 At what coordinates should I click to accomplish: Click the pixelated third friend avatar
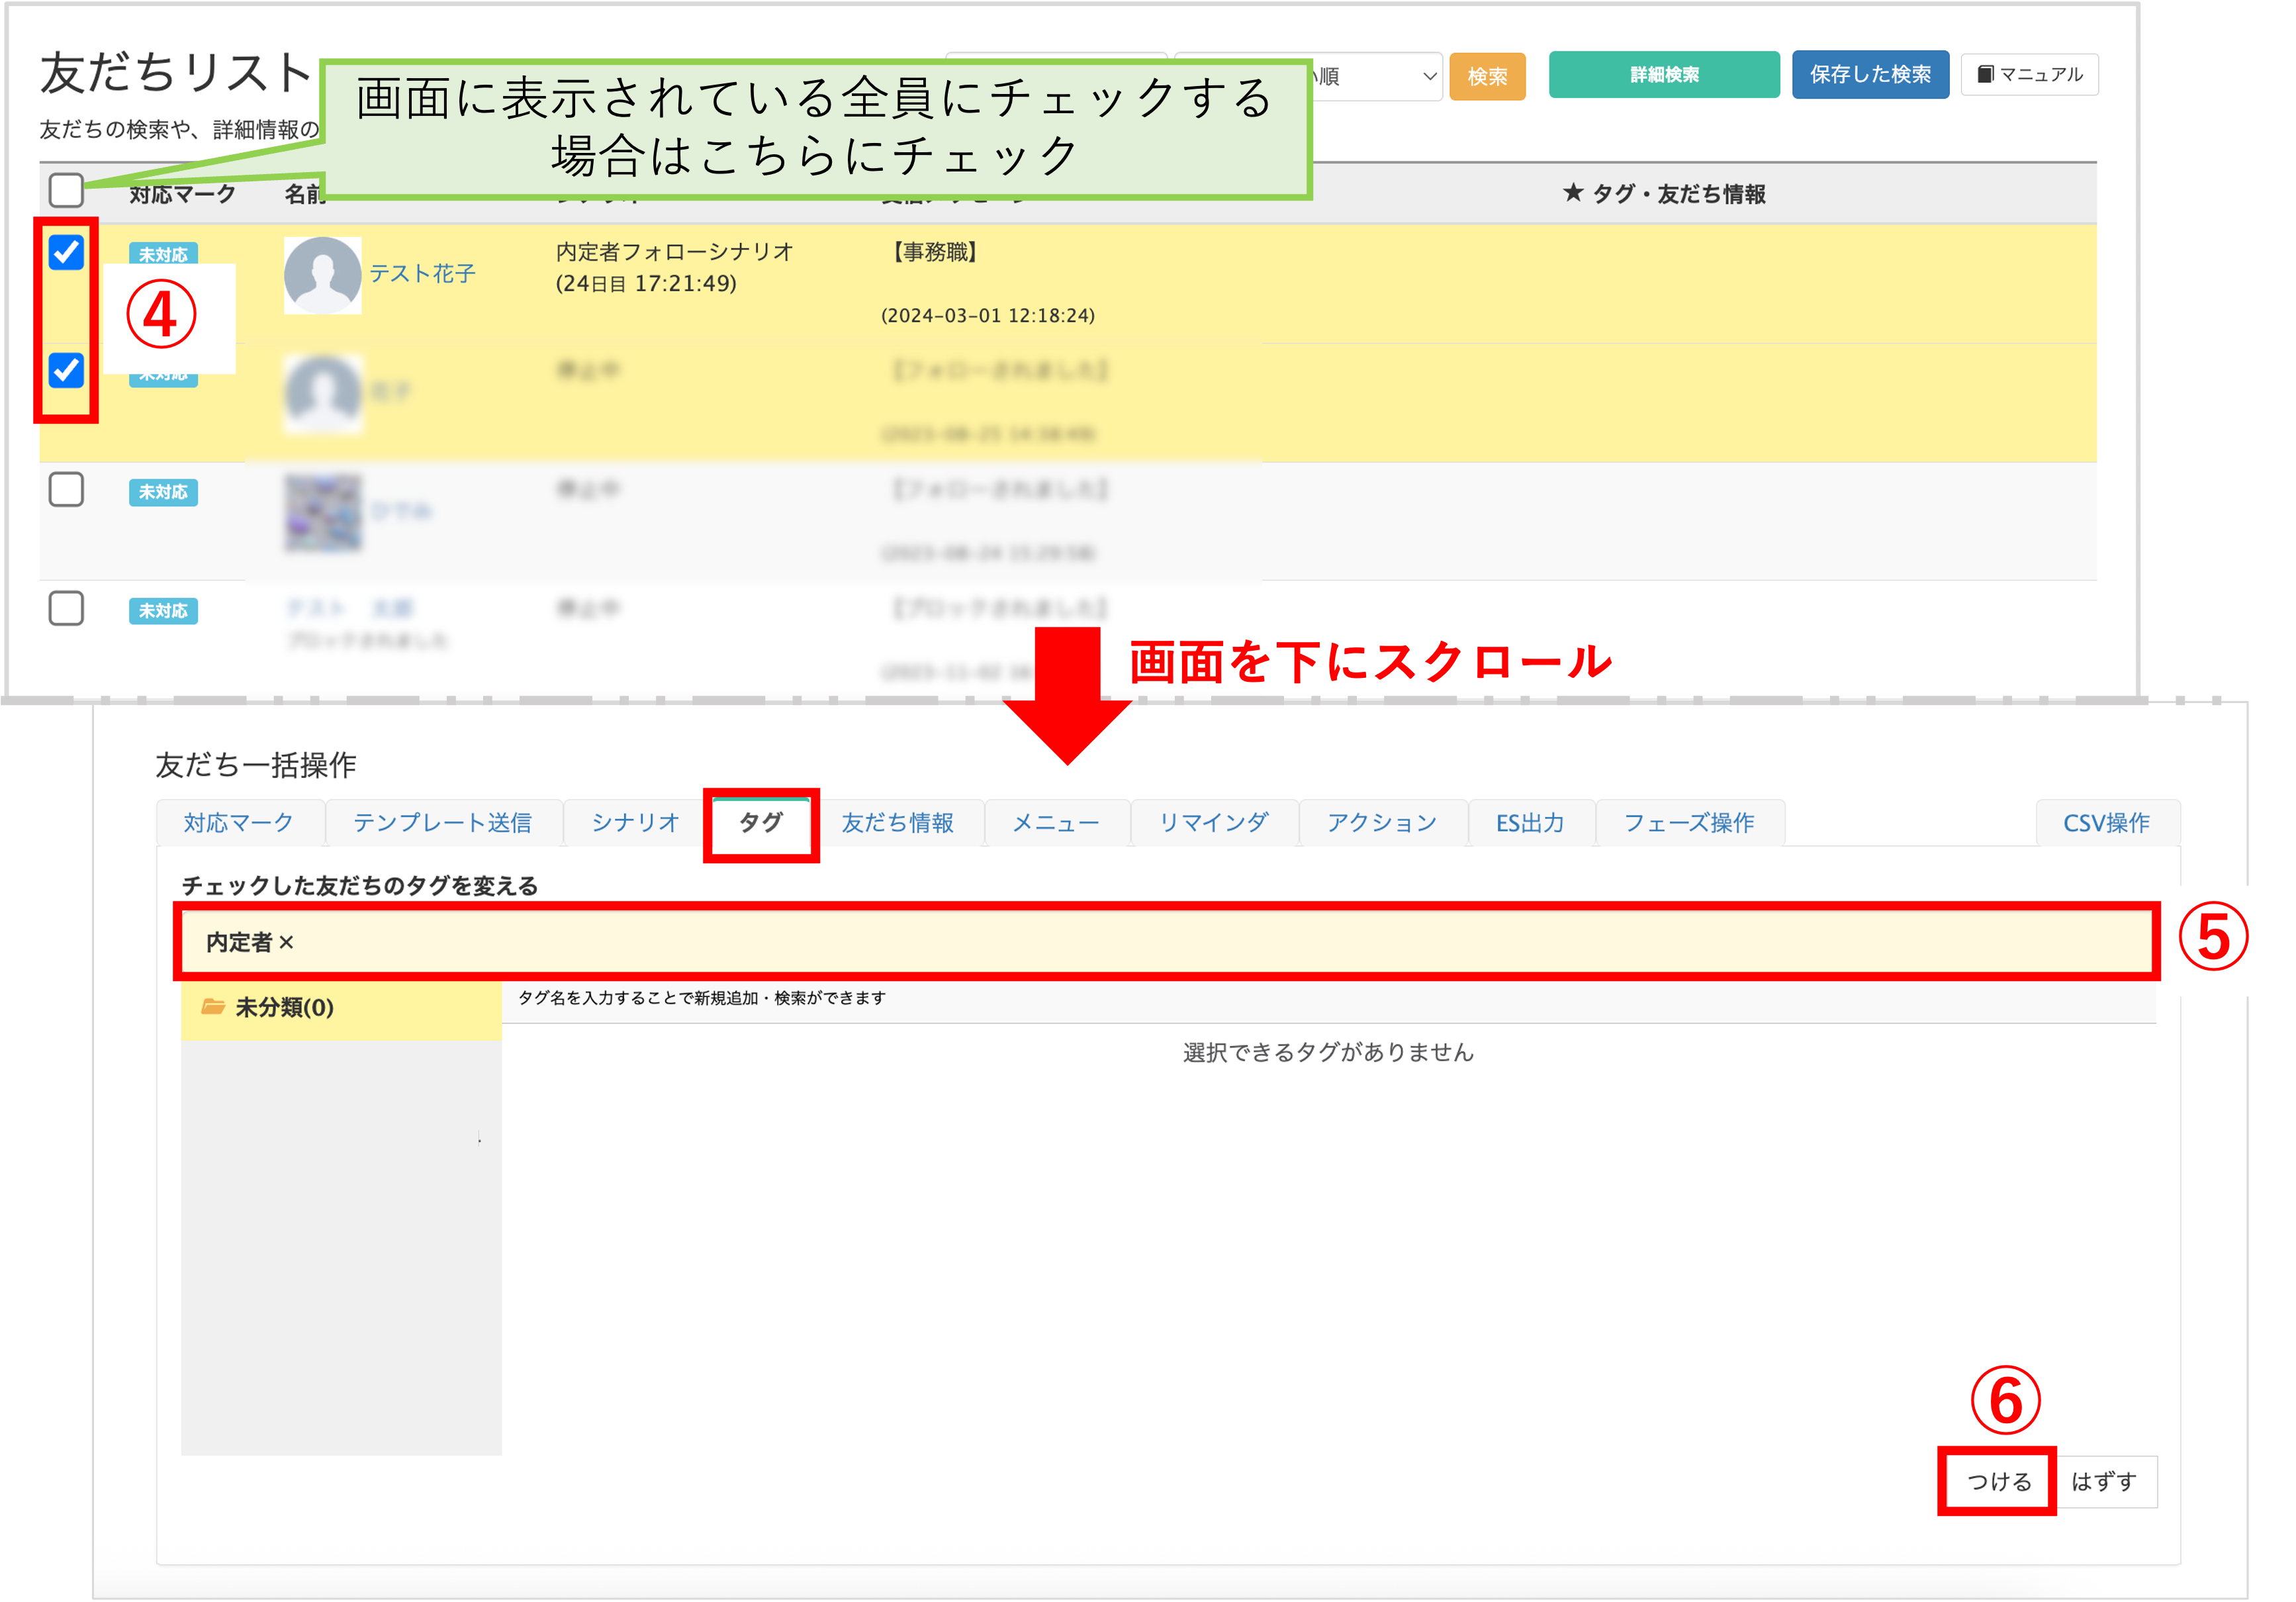coord(322,513)
